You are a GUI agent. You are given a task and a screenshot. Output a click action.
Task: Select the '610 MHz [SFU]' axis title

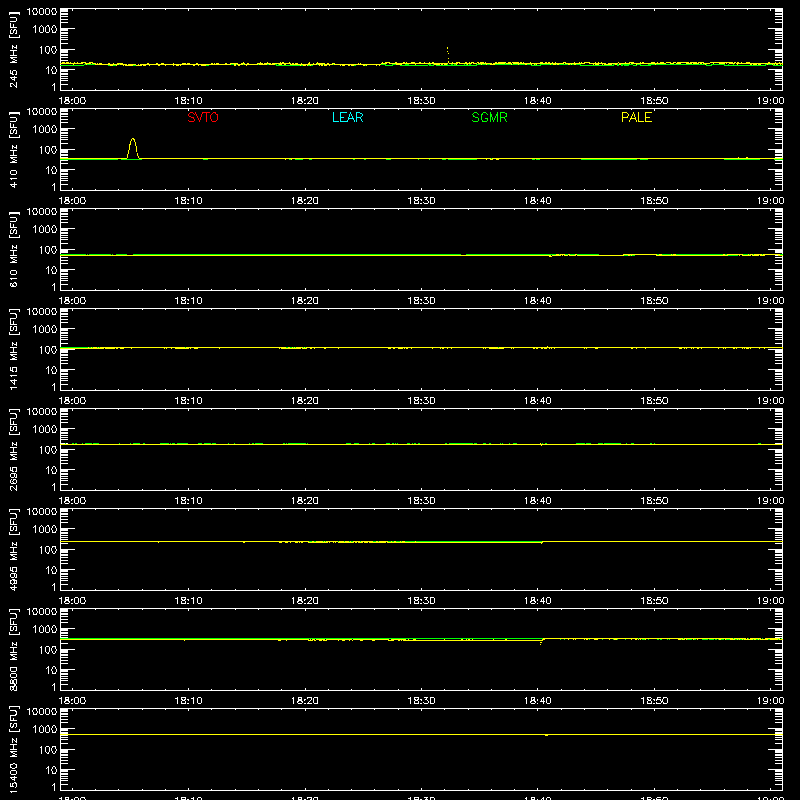(x=13, y=250)
